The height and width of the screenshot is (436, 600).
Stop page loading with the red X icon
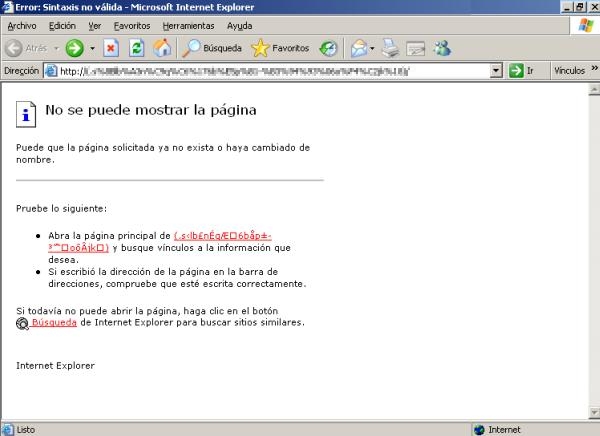click(x=111, y=48)
